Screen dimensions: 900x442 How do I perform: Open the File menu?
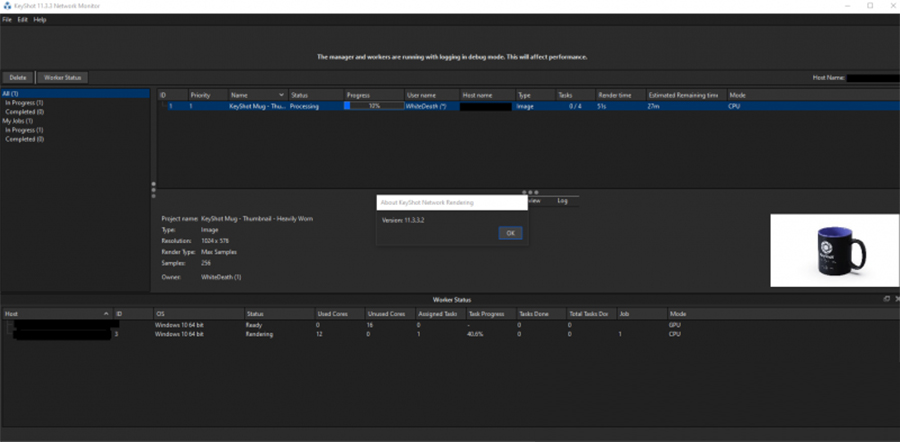click(x=7, y=20)
